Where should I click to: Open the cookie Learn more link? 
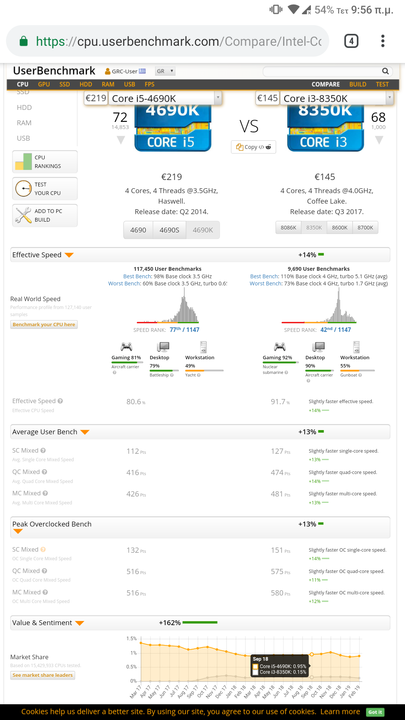[340, 712]
